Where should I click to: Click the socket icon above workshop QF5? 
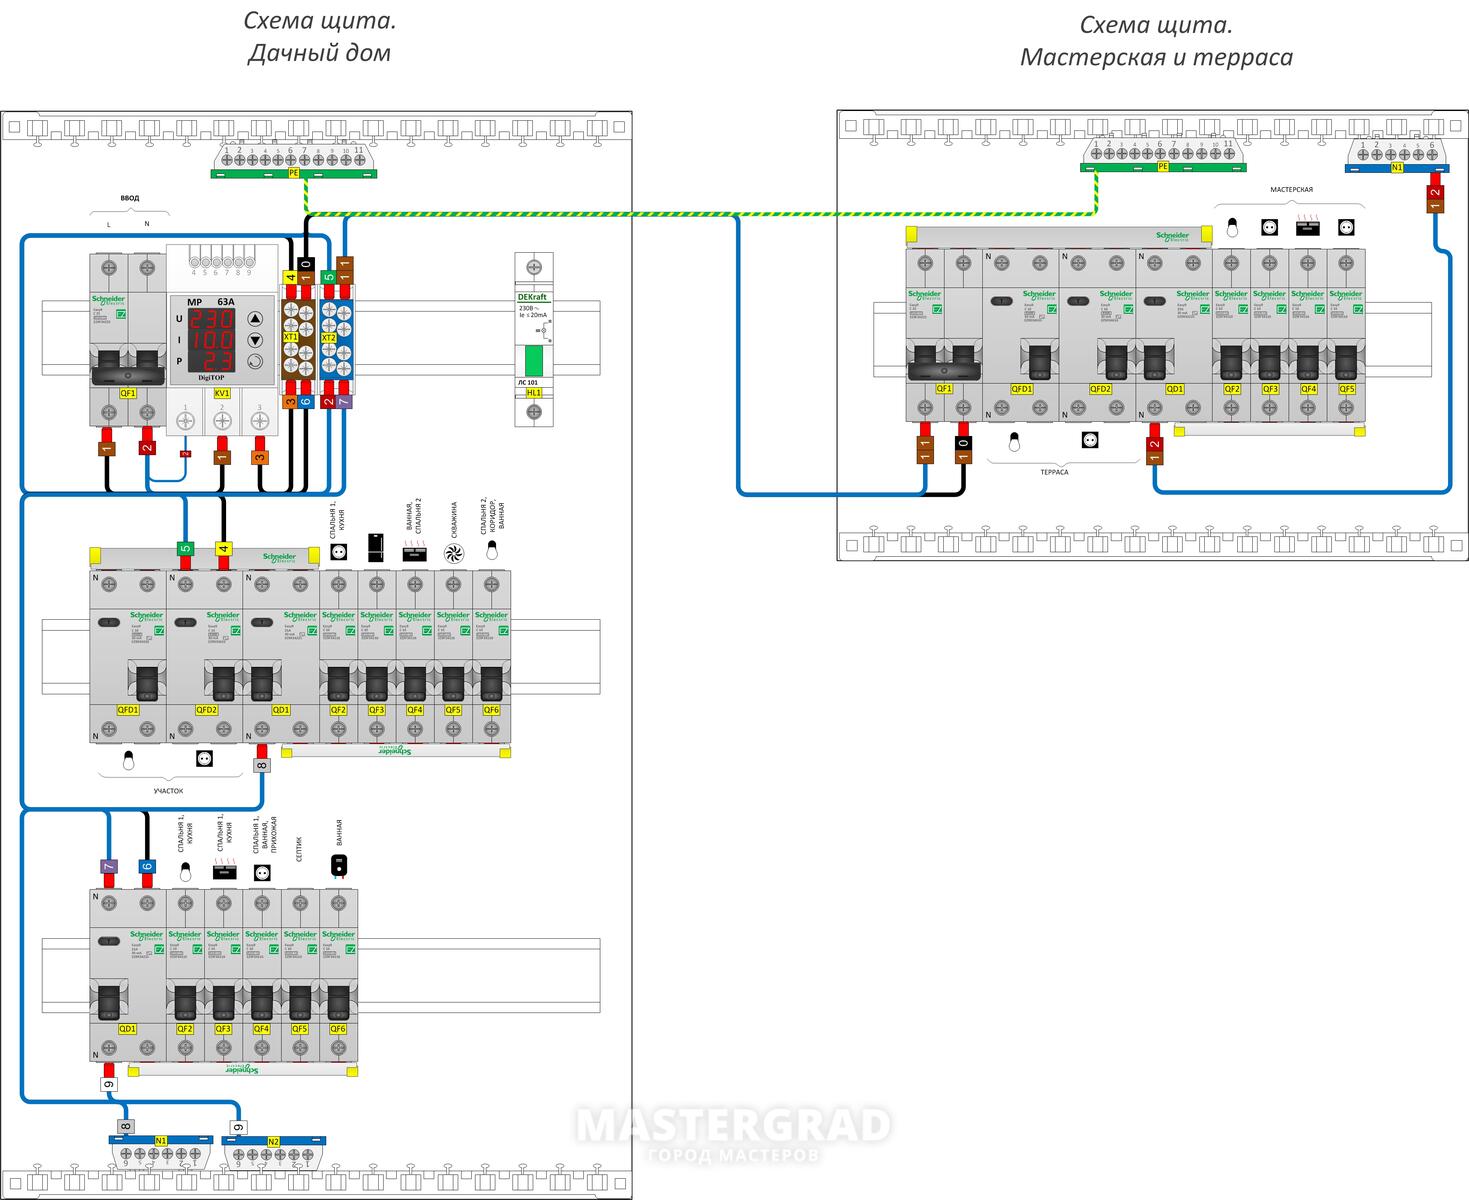click(1346, 227)
